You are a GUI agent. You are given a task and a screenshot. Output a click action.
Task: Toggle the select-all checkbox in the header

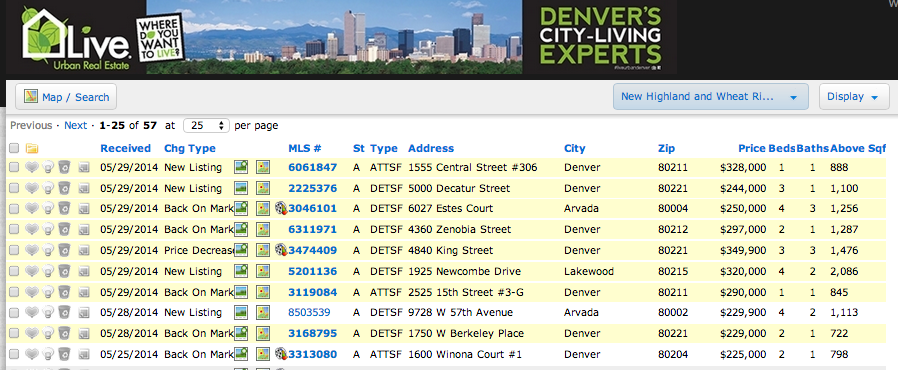pyautogui.click(x=14, y=149)
